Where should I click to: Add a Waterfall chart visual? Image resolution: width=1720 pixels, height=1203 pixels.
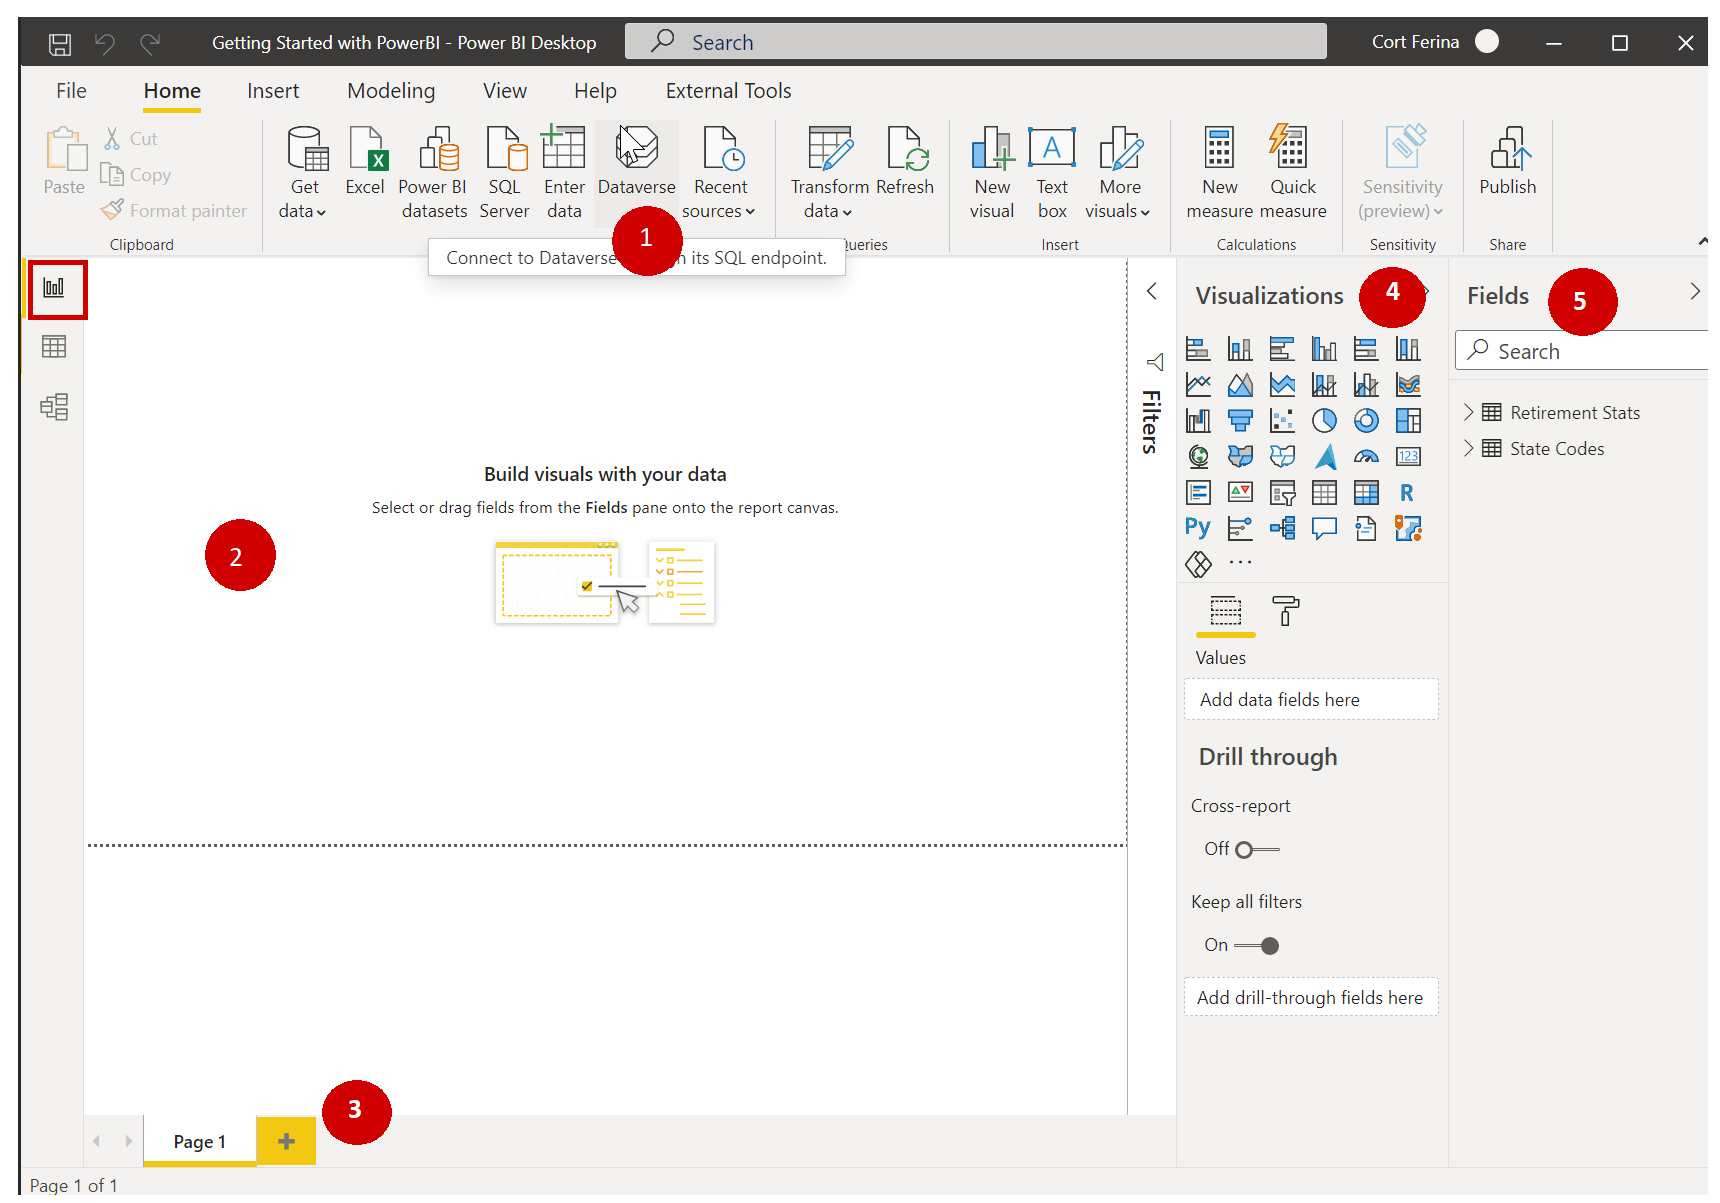pos(1198,421)
